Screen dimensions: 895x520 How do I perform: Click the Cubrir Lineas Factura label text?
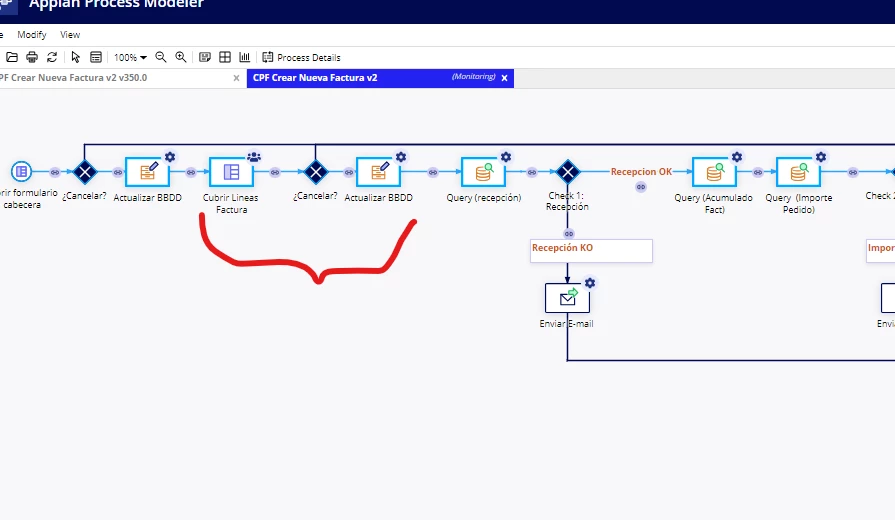pos(231,204)
